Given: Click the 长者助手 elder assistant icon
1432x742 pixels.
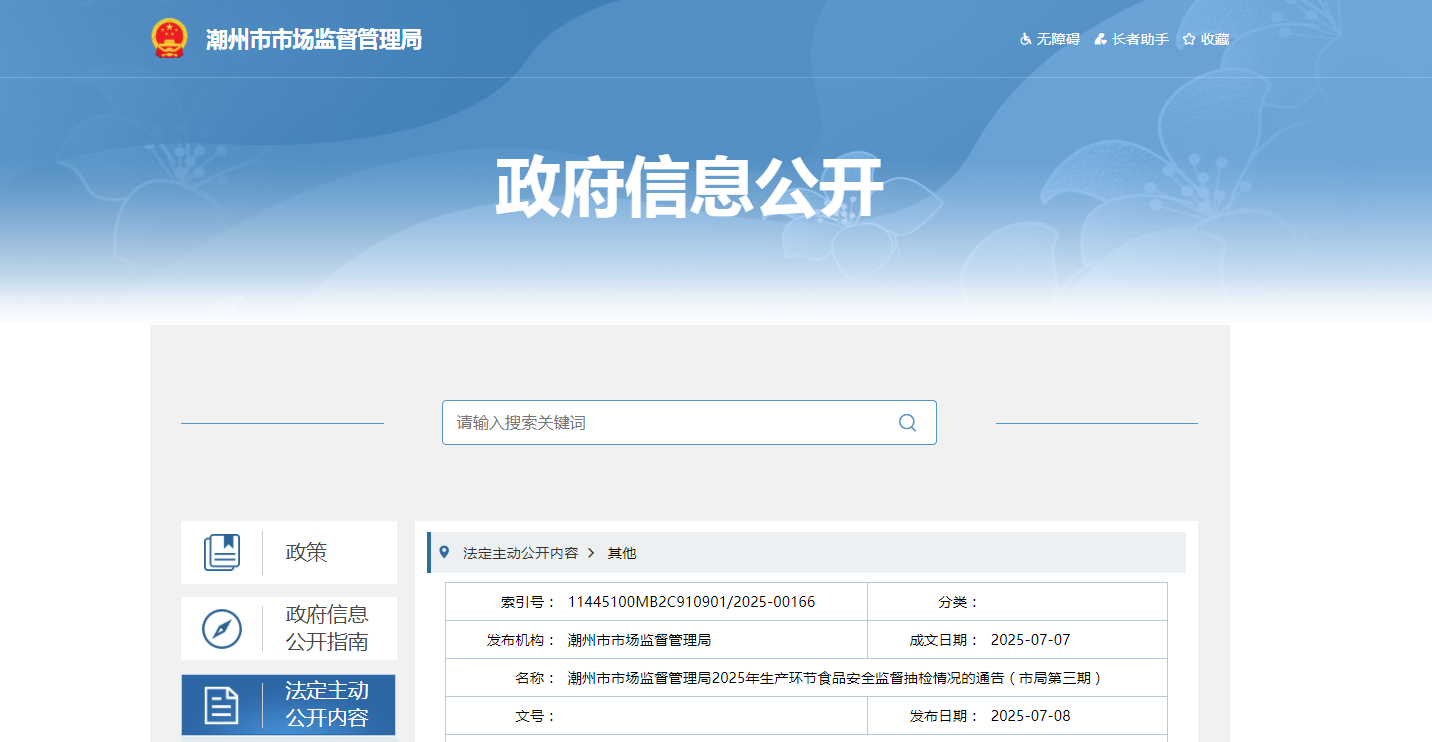Looking at the screenshot, I should pos(1100,39).
